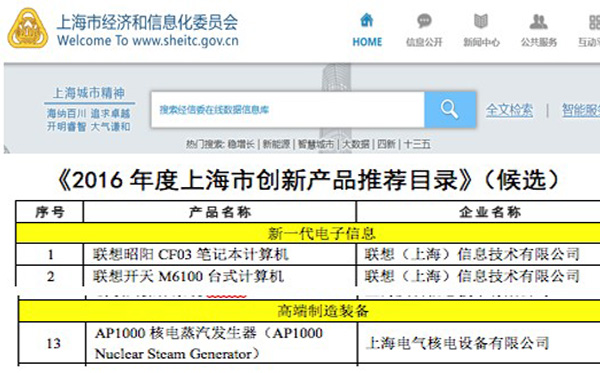Click hot search keyword 智慧城市
The image size is (600, 373).
[316, 144]
